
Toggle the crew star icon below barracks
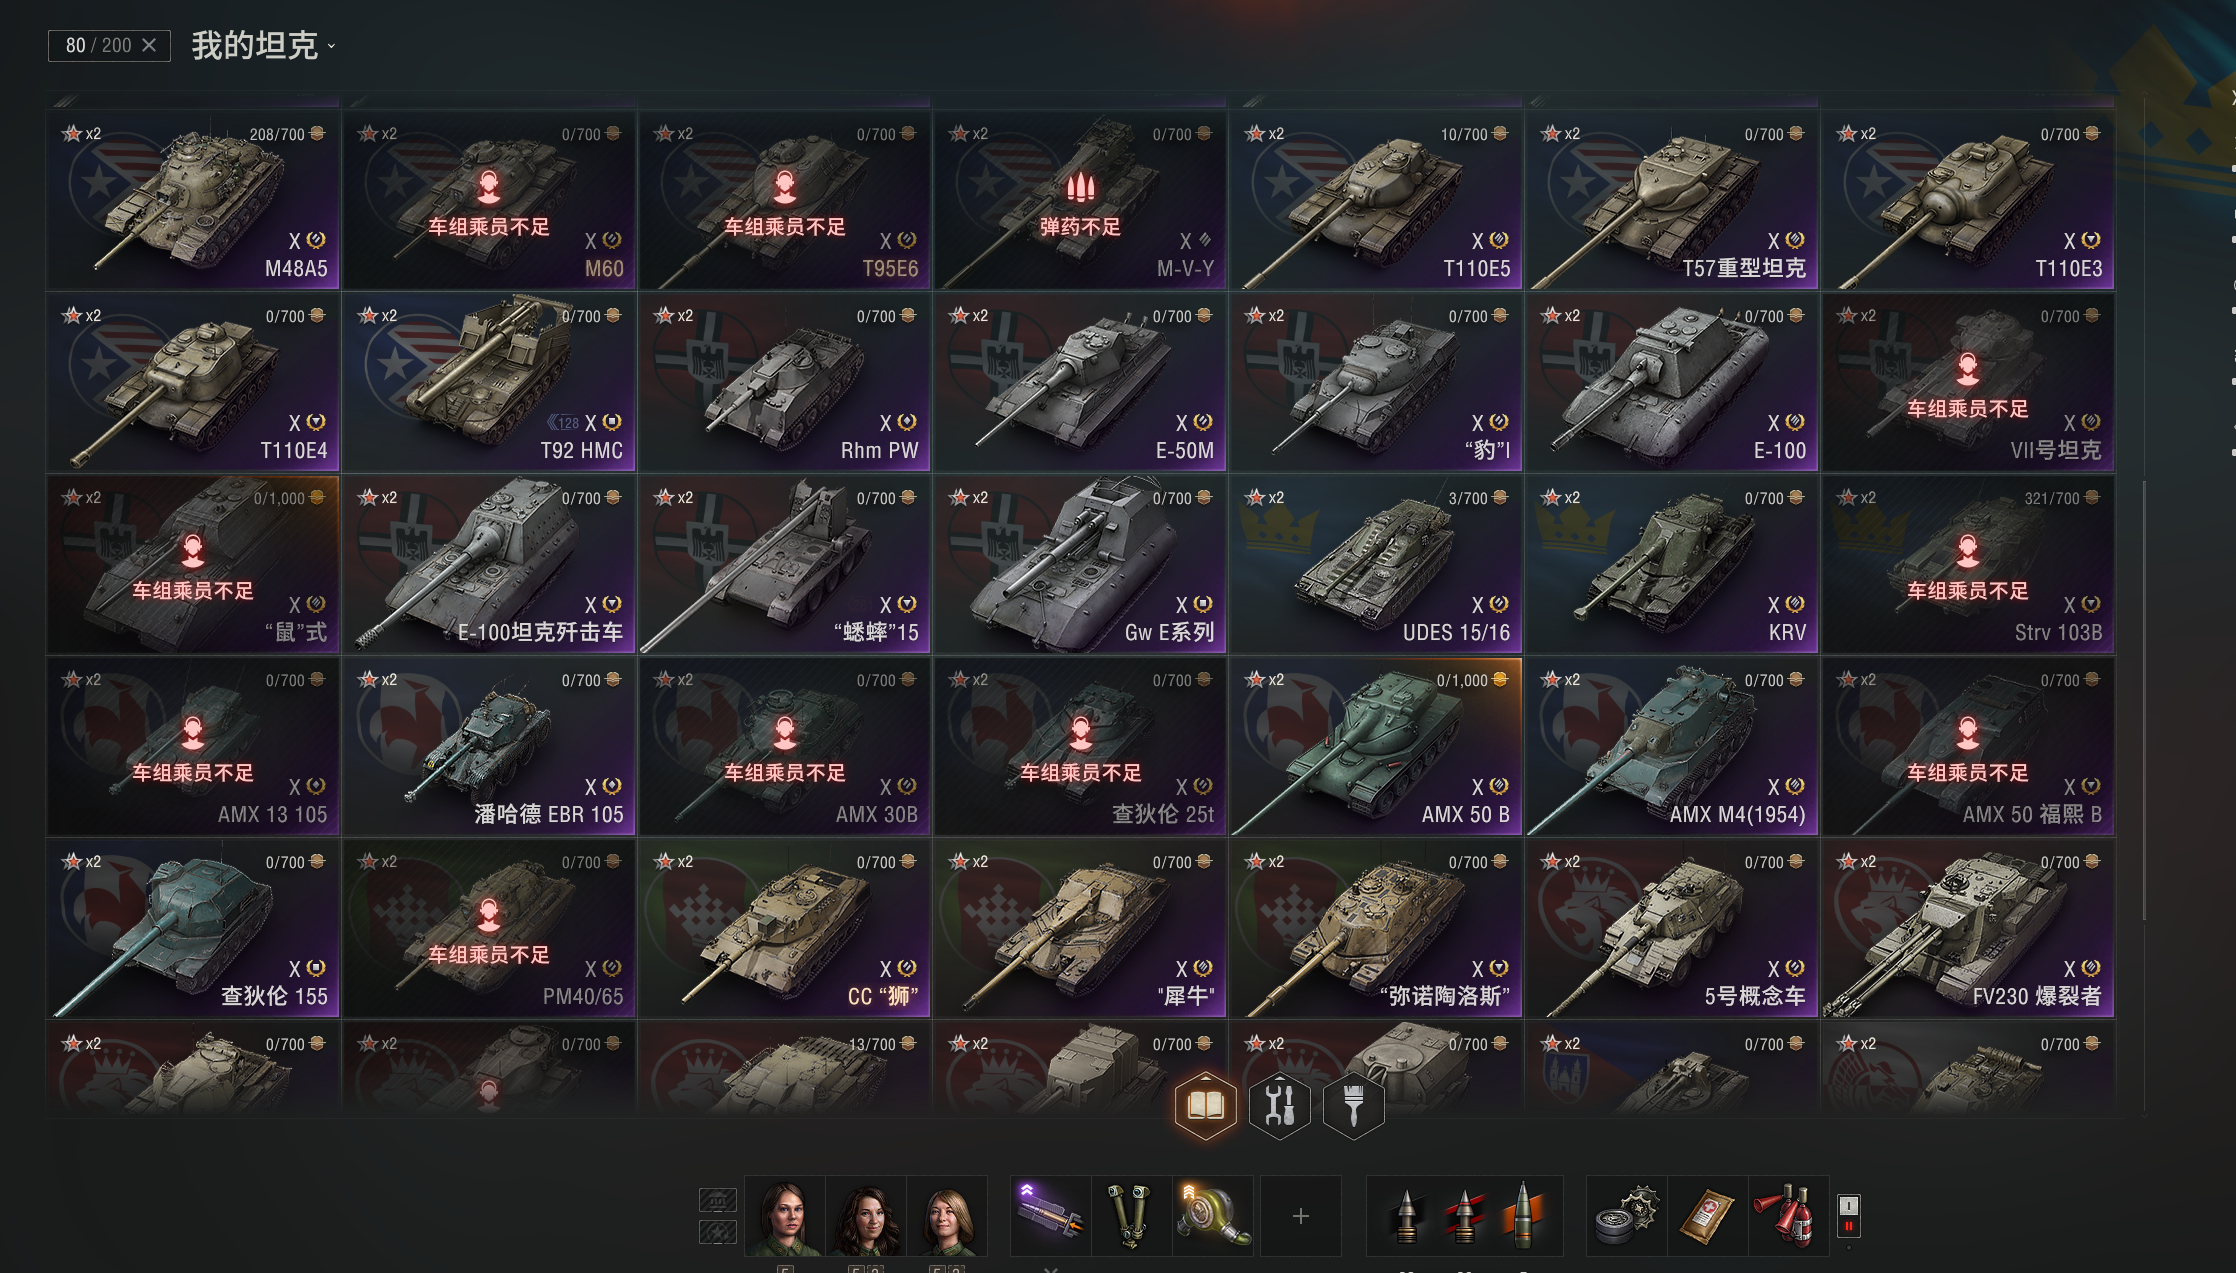tap(717, 1232)
